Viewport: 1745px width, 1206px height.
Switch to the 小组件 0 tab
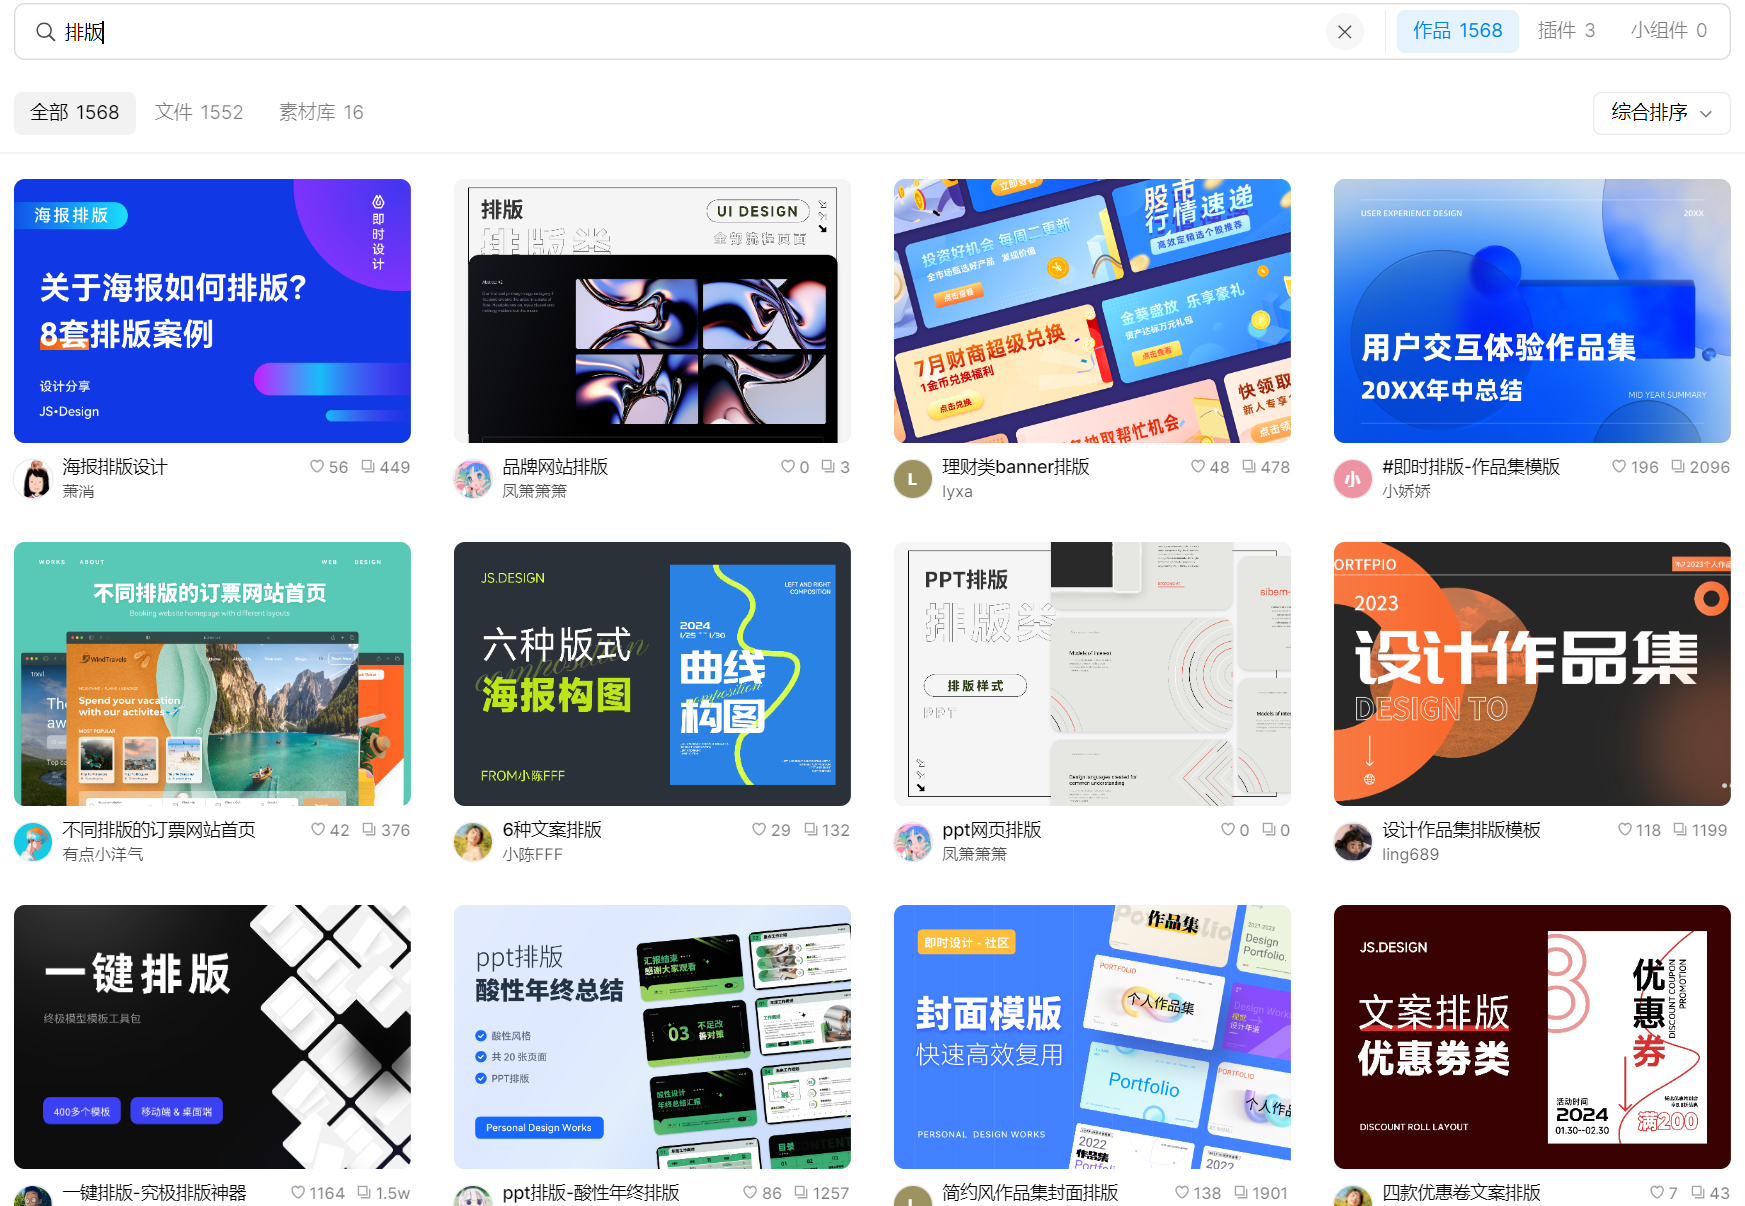pyautogui.click(x=1668, y=31)
